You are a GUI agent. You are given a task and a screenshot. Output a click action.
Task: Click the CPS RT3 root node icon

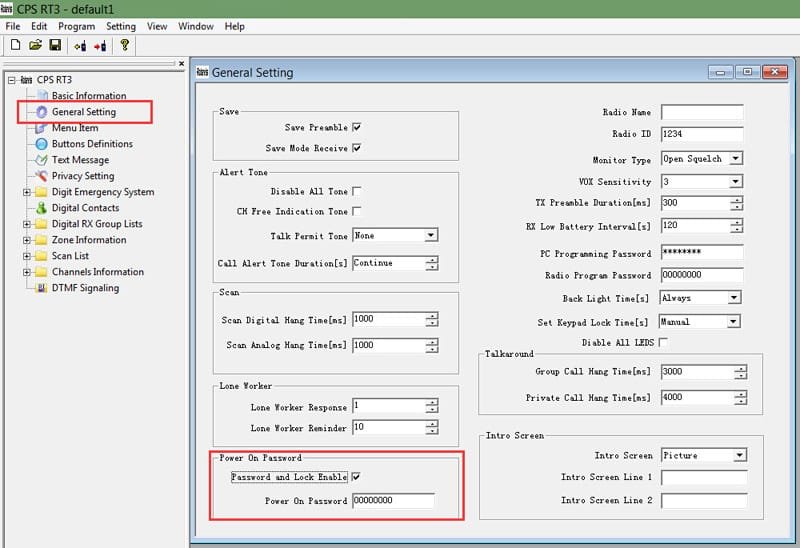26,80
